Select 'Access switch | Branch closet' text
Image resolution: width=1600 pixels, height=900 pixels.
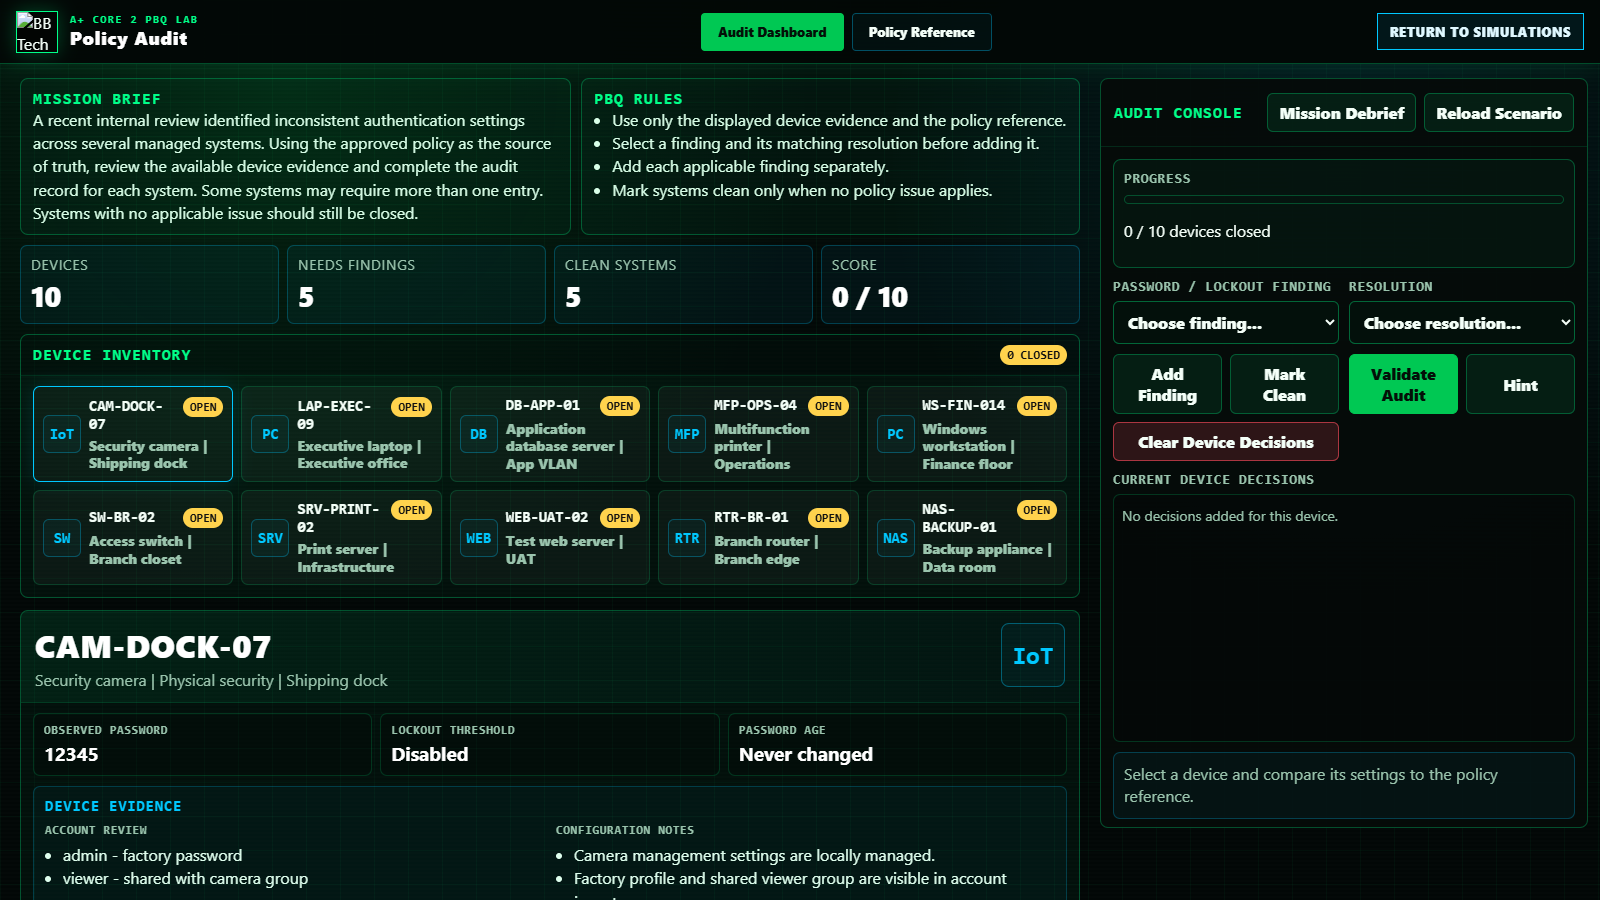coord(140,550)
